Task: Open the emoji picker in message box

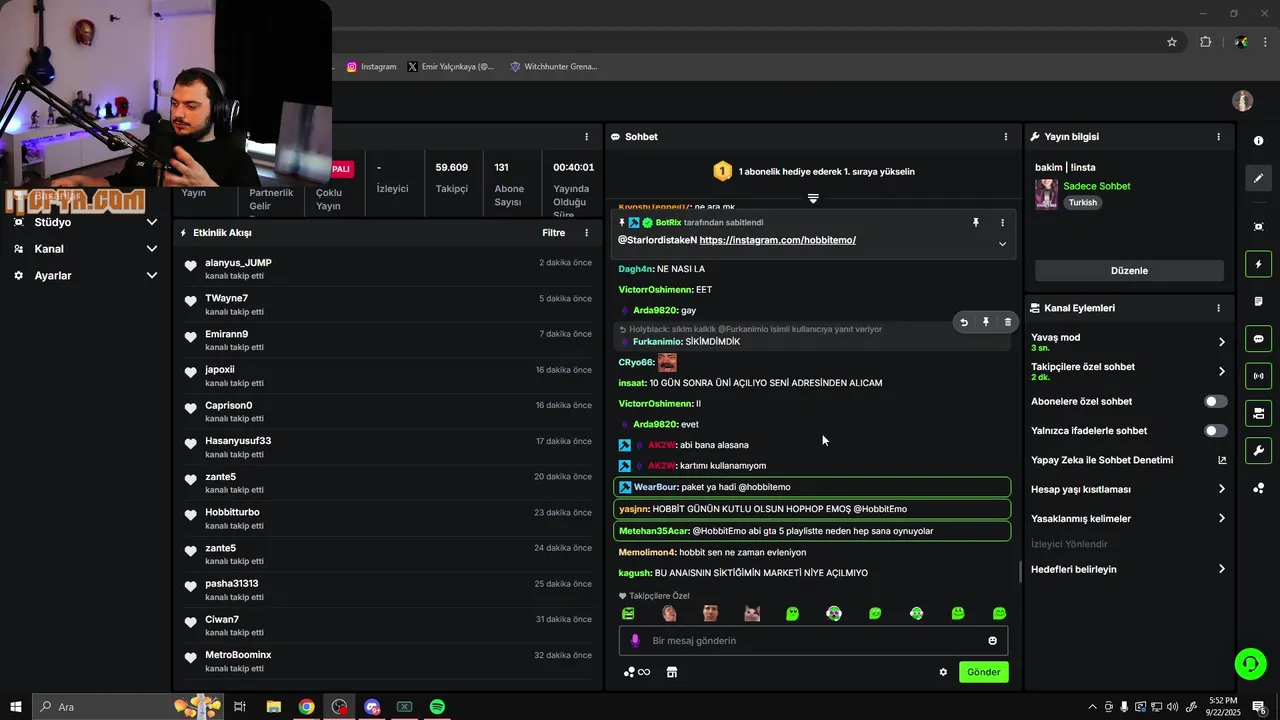Action: [992, 641]
